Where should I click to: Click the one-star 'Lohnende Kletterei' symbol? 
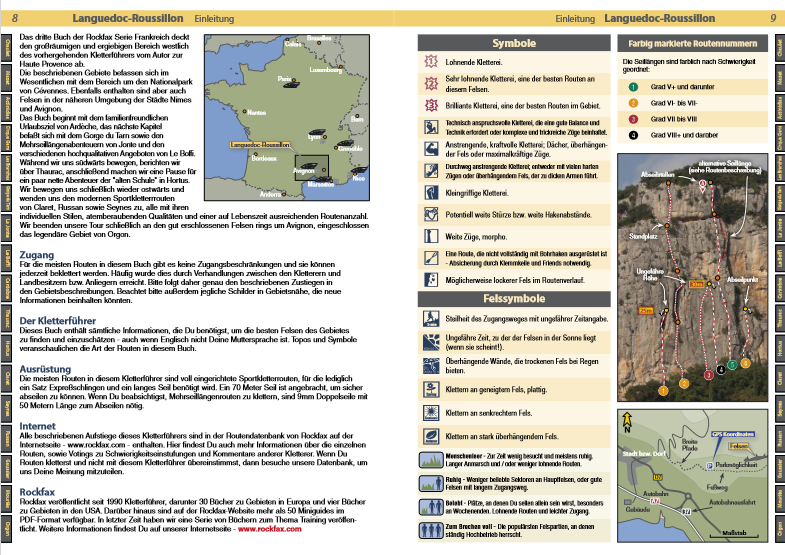click(431, 62)
